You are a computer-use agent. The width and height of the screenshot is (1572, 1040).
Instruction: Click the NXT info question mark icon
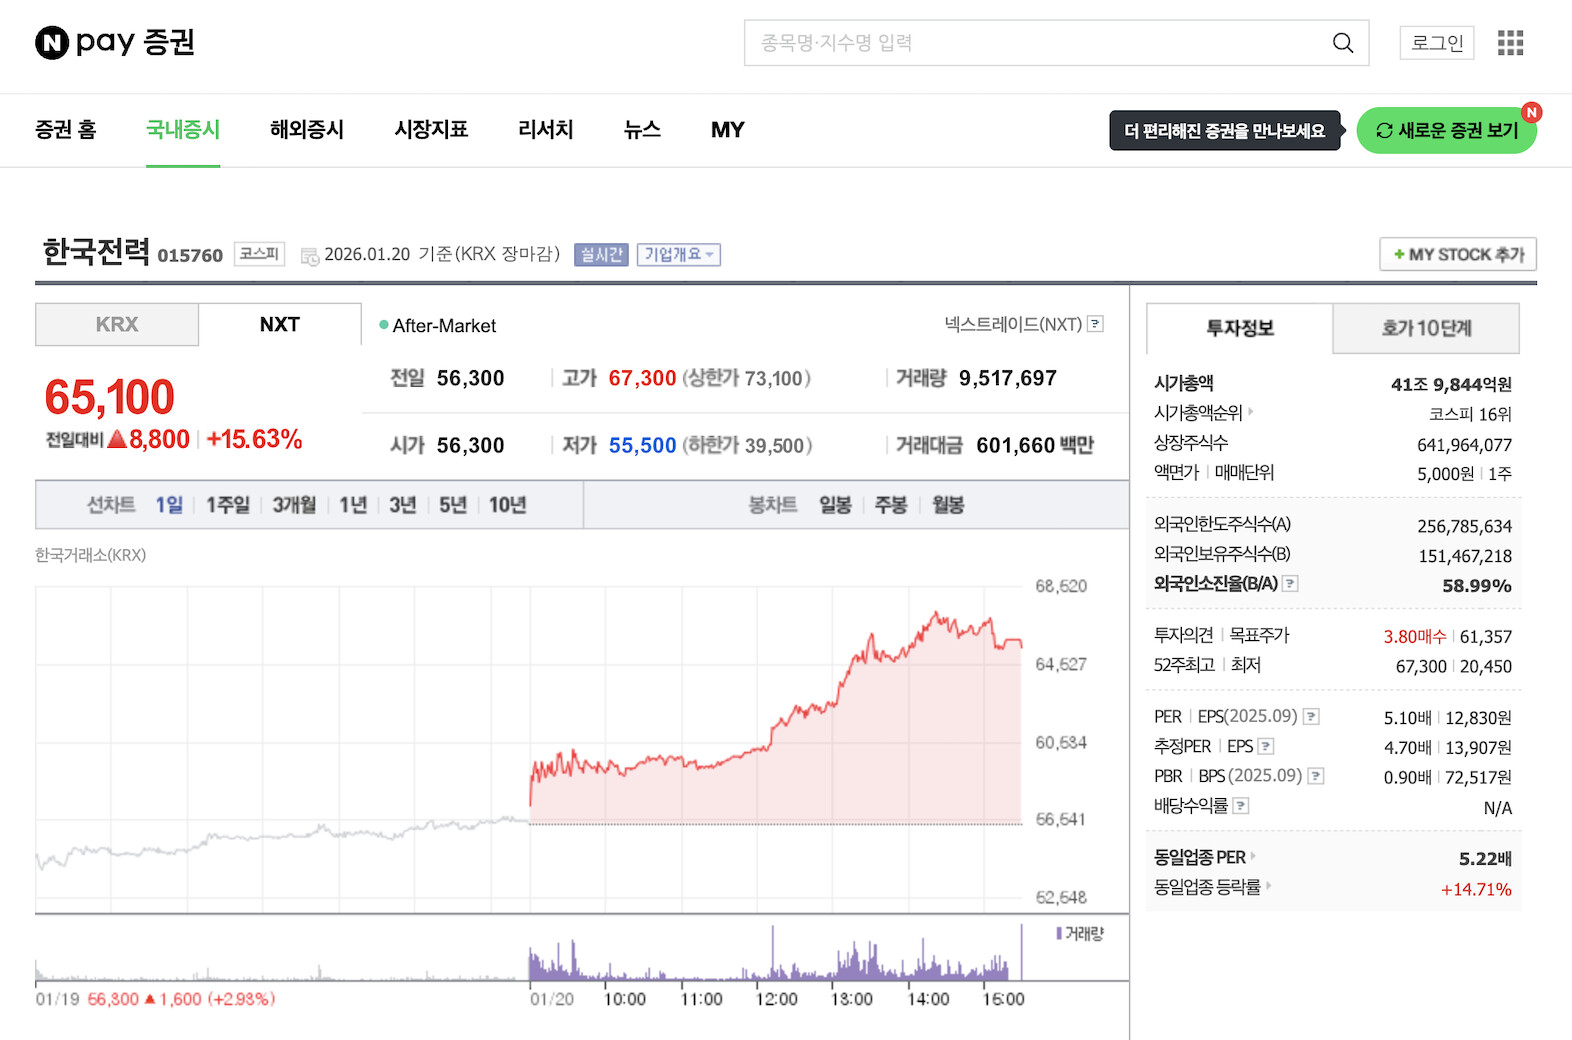[1096, 324]
